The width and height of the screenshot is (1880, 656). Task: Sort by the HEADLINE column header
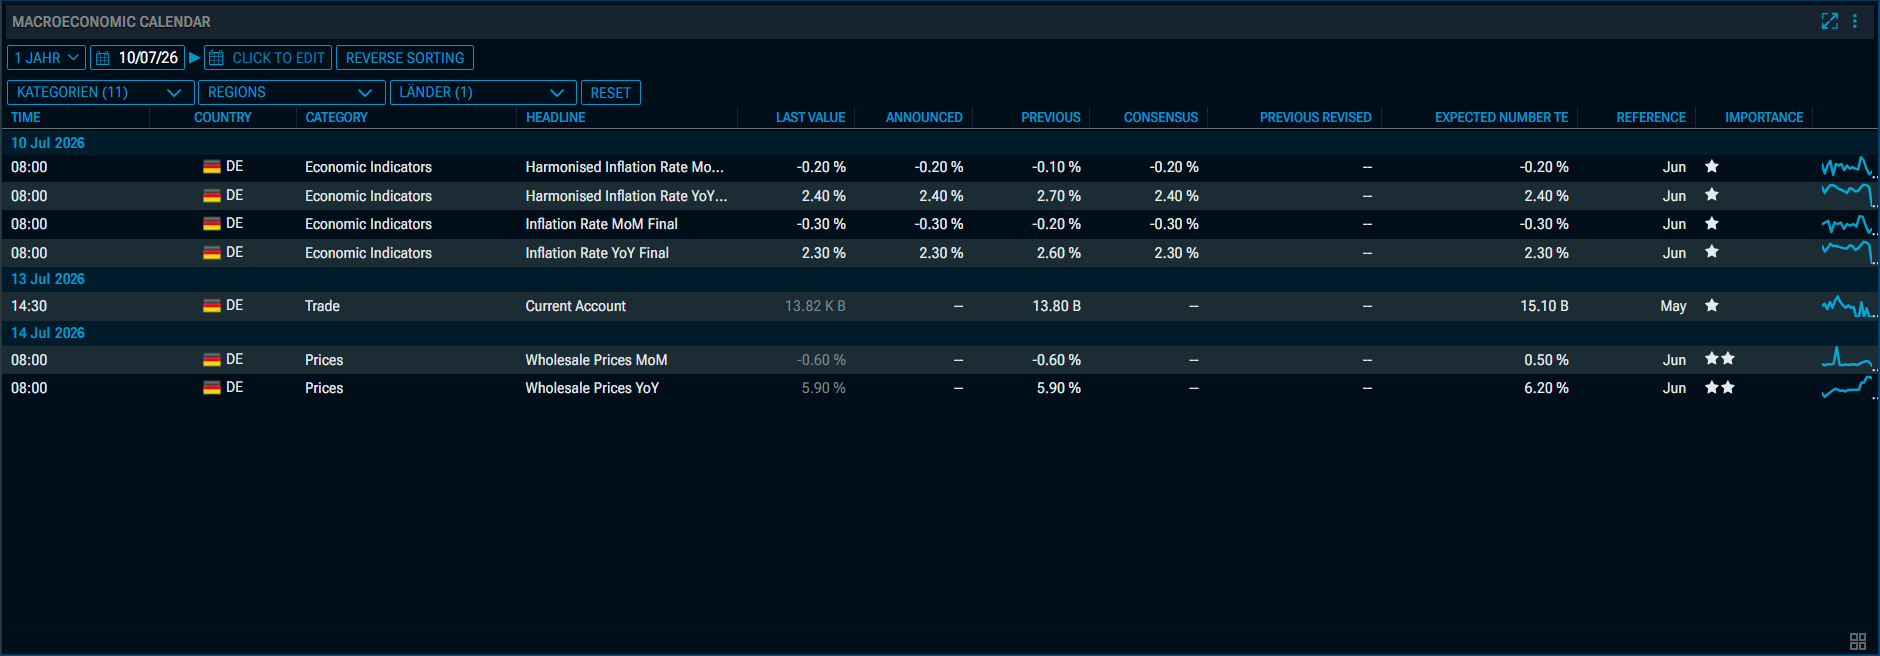click(556, 117)
